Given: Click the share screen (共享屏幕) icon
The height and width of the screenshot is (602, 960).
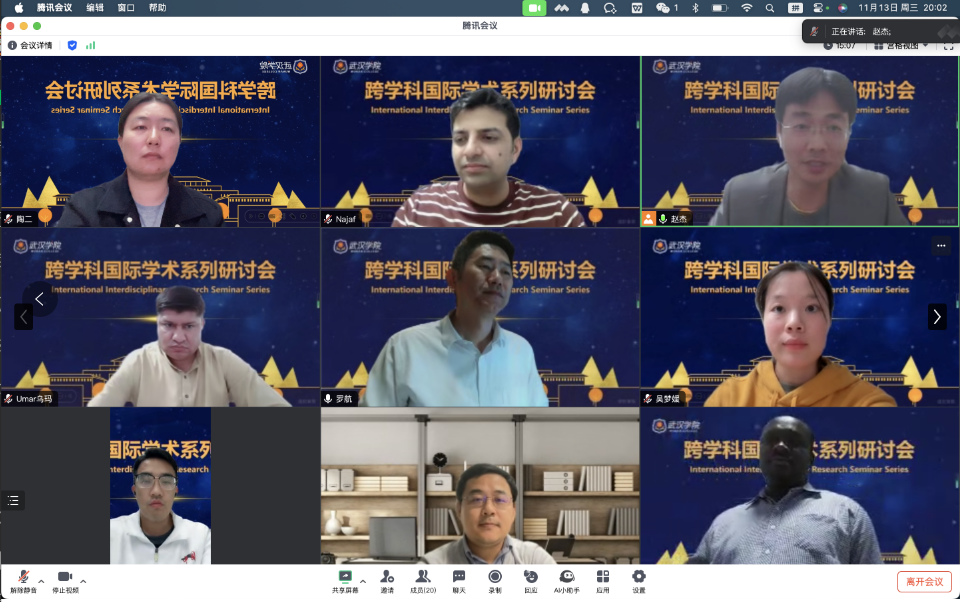Looking at the screenshot, I should 345,577.
